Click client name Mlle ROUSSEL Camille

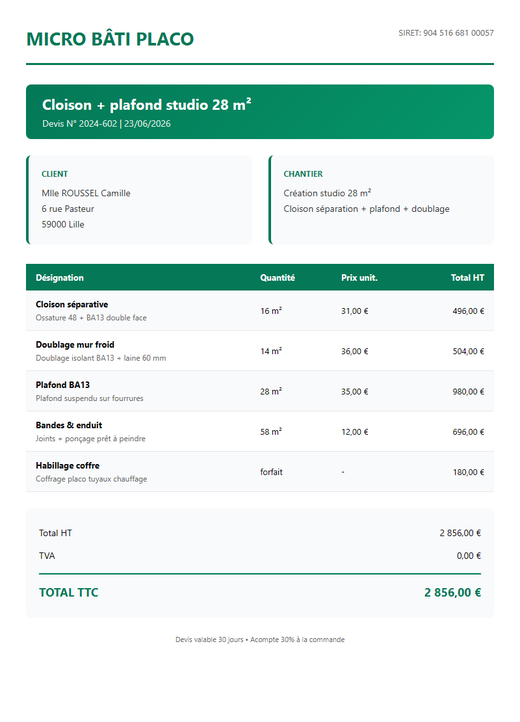pyautogui.click(x=86, y=193)
